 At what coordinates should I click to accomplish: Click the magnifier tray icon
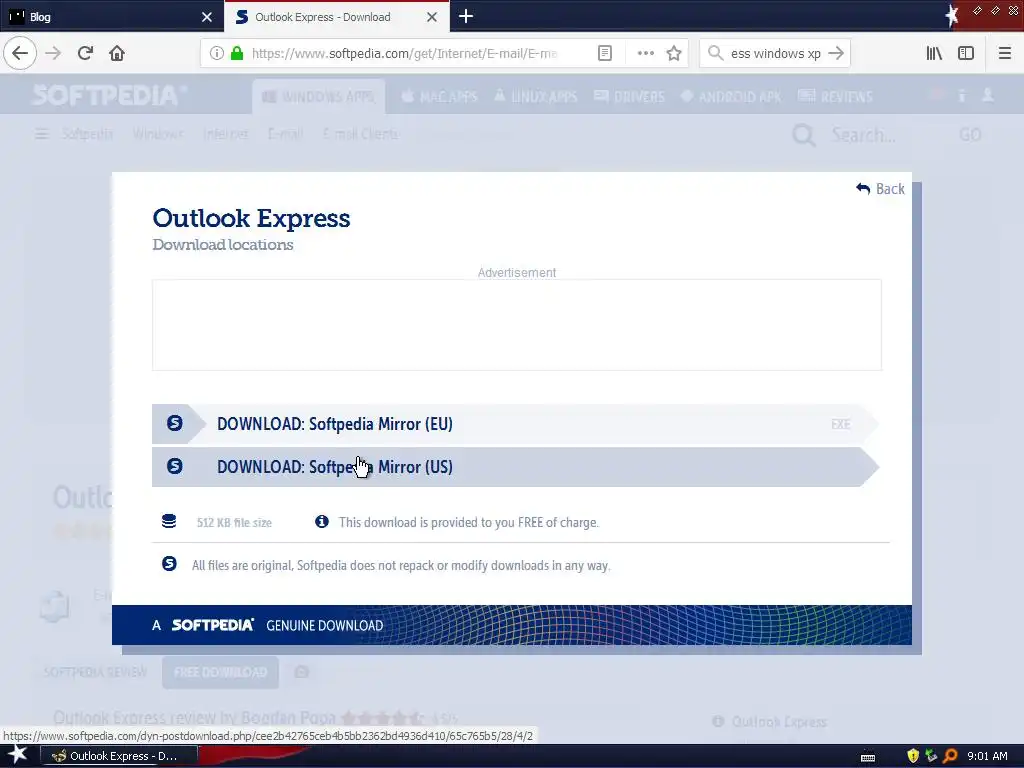pos(950,756)
